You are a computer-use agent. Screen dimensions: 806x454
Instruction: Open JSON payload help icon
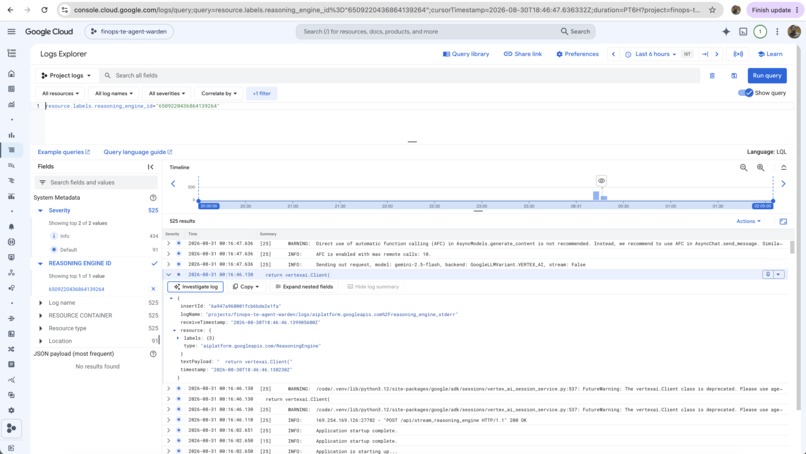click(x=153, y=354)
